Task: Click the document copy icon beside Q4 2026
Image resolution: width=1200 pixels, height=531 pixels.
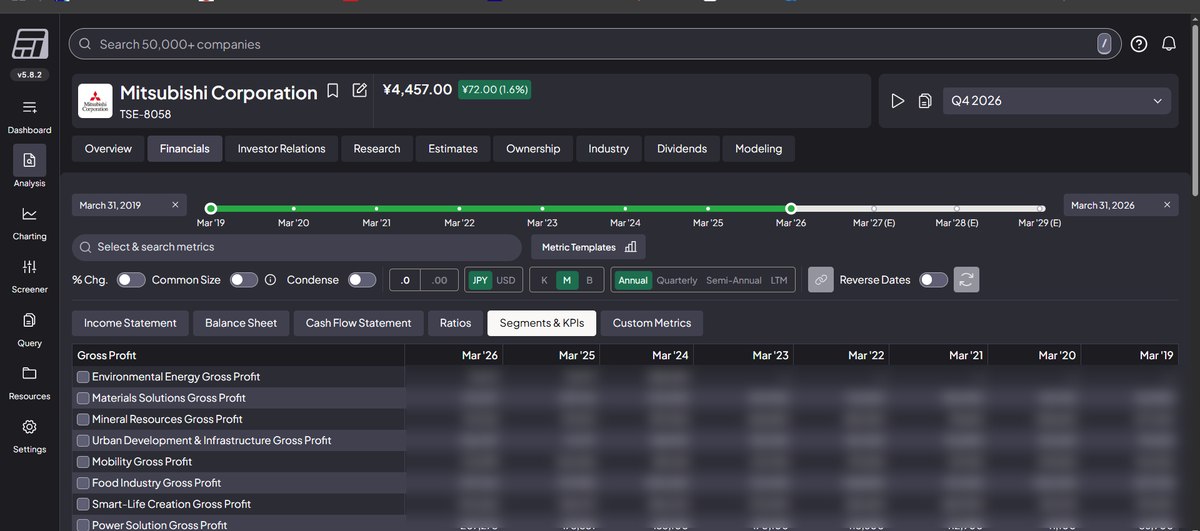Action: [x=926, y=101]
